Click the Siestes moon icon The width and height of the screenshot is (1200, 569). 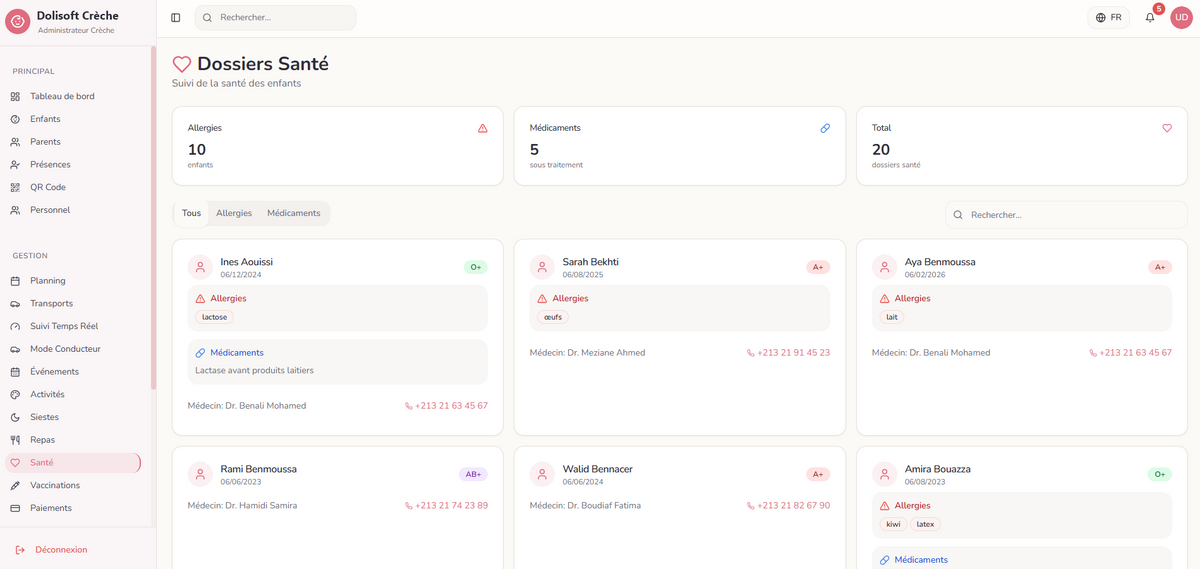pos(15,417)
